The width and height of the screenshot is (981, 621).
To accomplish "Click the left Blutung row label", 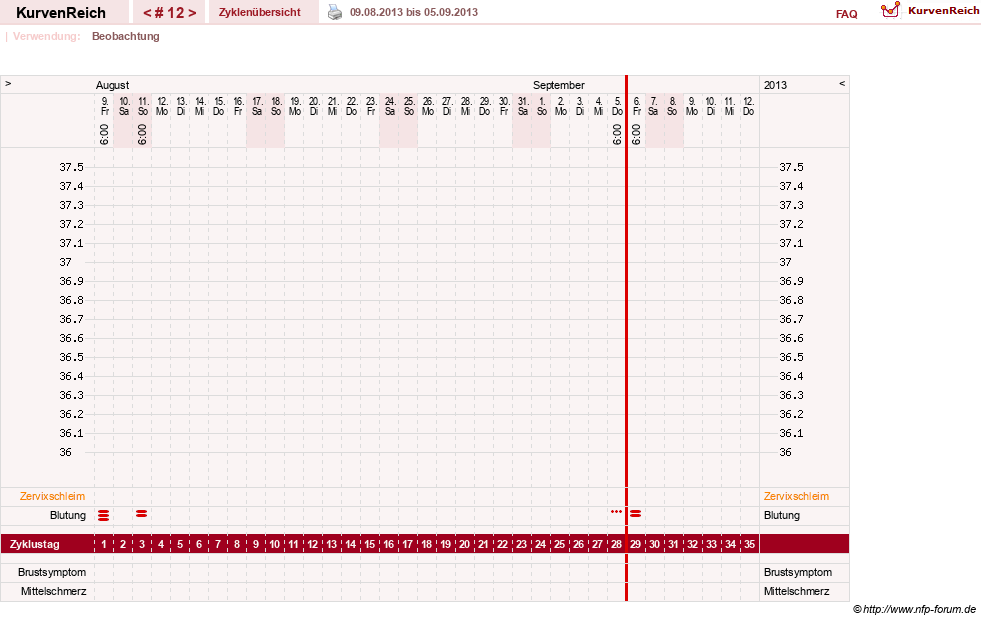I will click(x=68, y=515).
